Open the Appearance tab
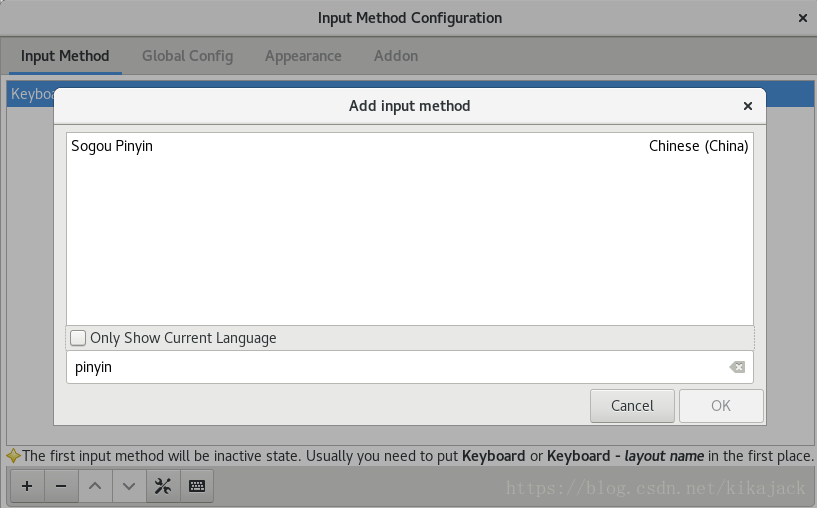817x508 pixels. pos(303,56)
